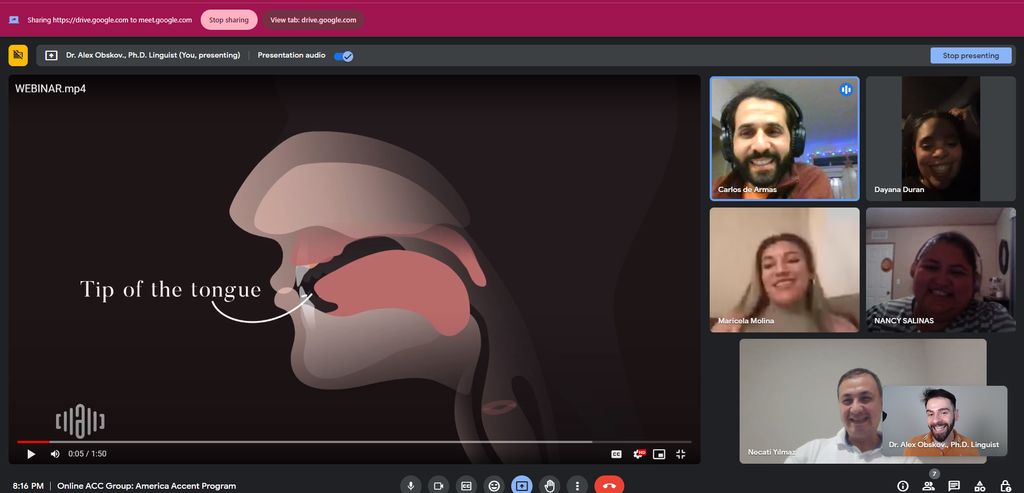
Task: Toggle video player closed captions
Action: pyautogui.click(x=617, y=454)
